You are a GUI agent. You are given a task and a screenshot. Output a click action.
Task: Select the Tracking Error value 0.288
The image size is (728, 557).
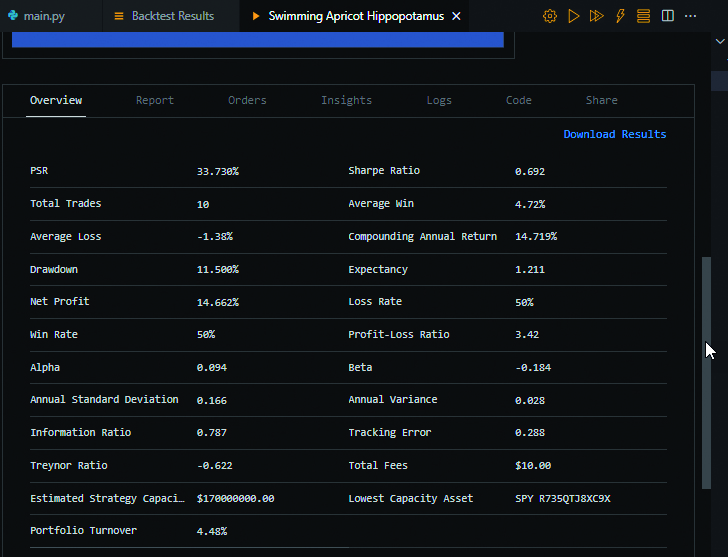530,432
